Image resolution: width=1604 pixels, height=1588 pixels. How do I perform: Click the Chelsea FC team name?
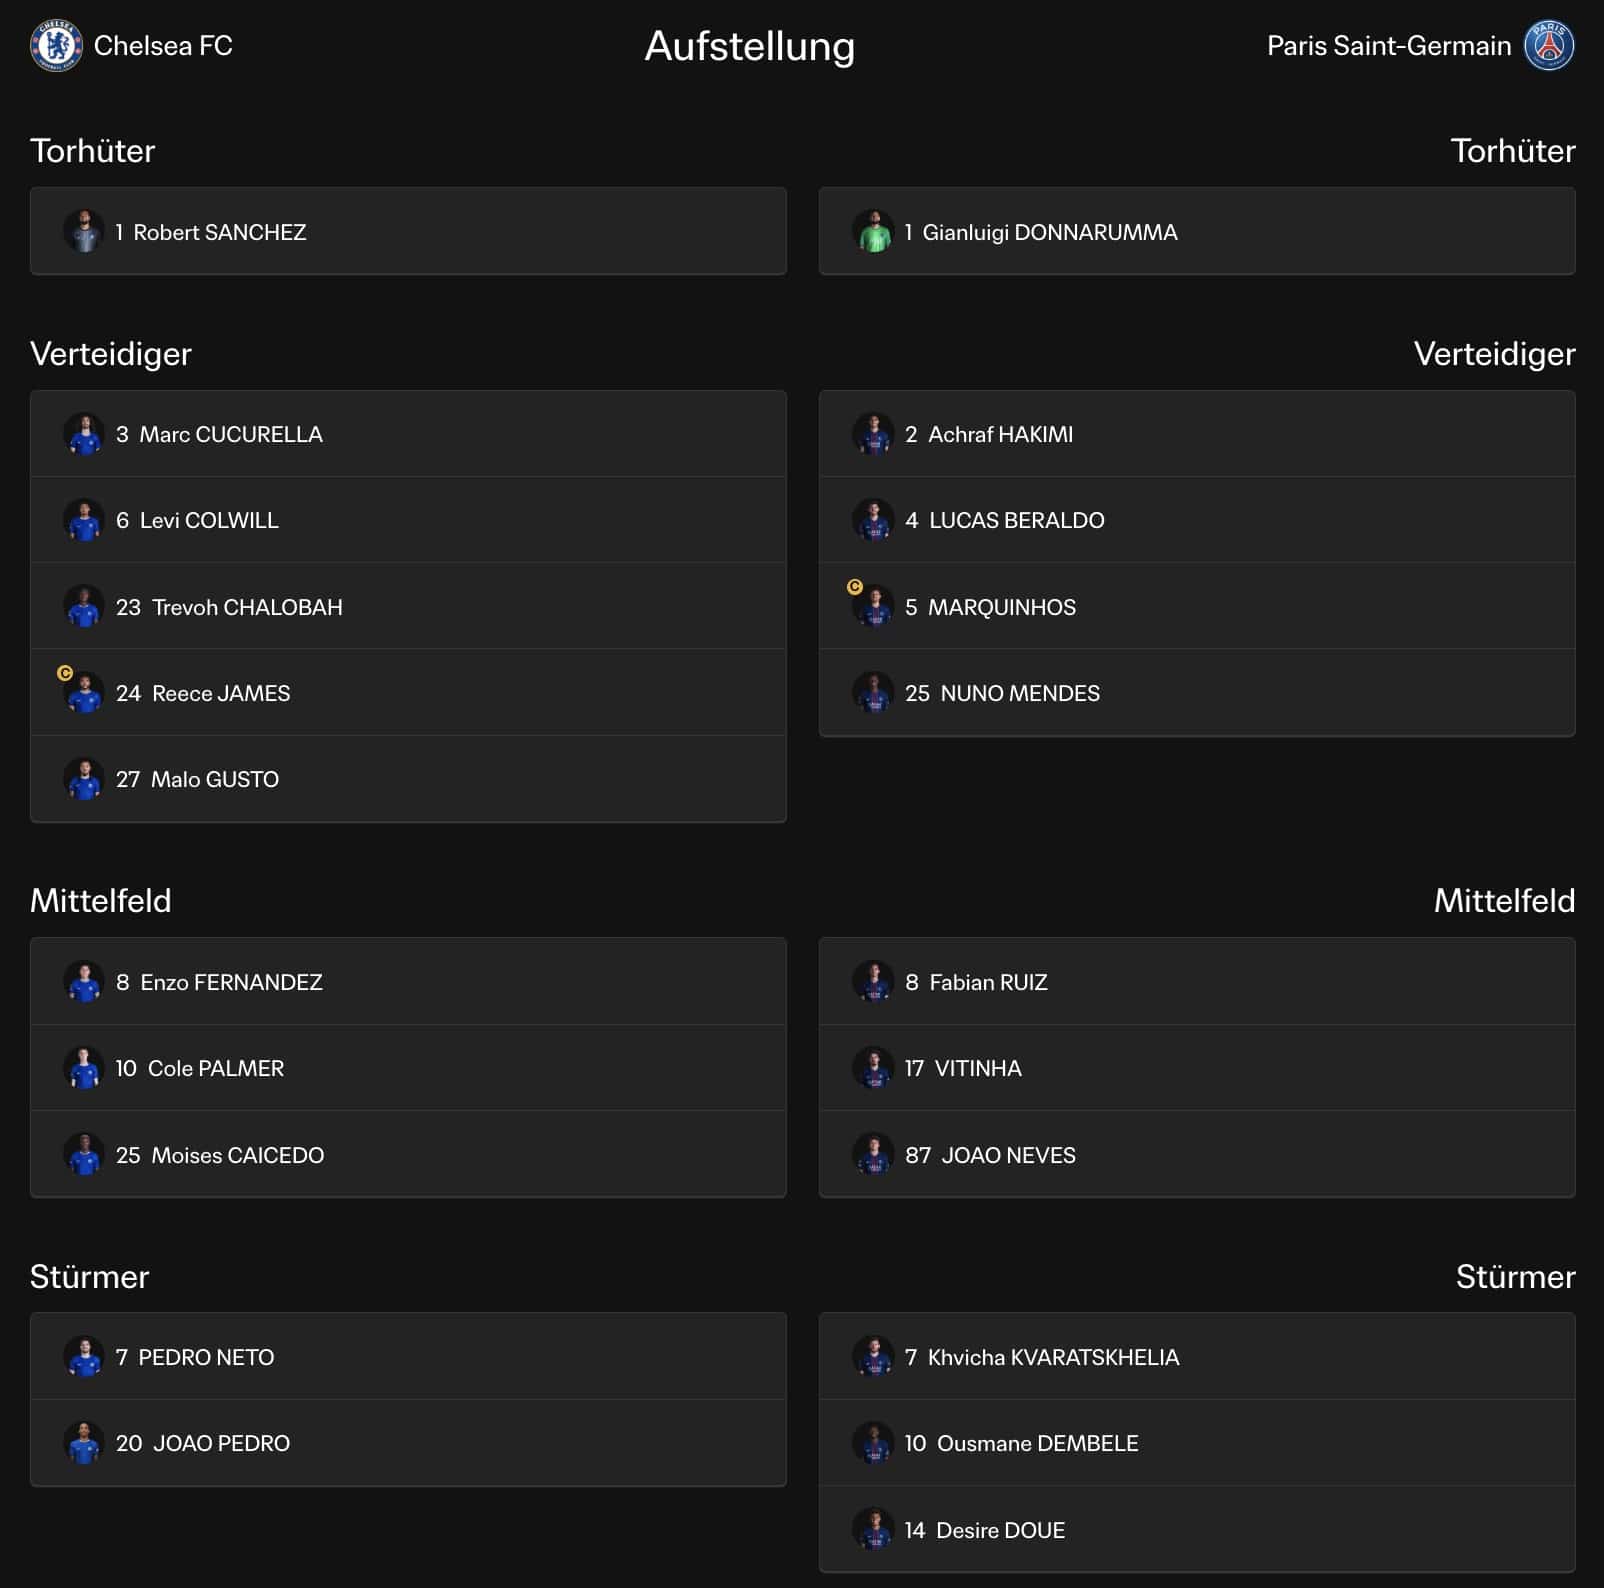163,46
